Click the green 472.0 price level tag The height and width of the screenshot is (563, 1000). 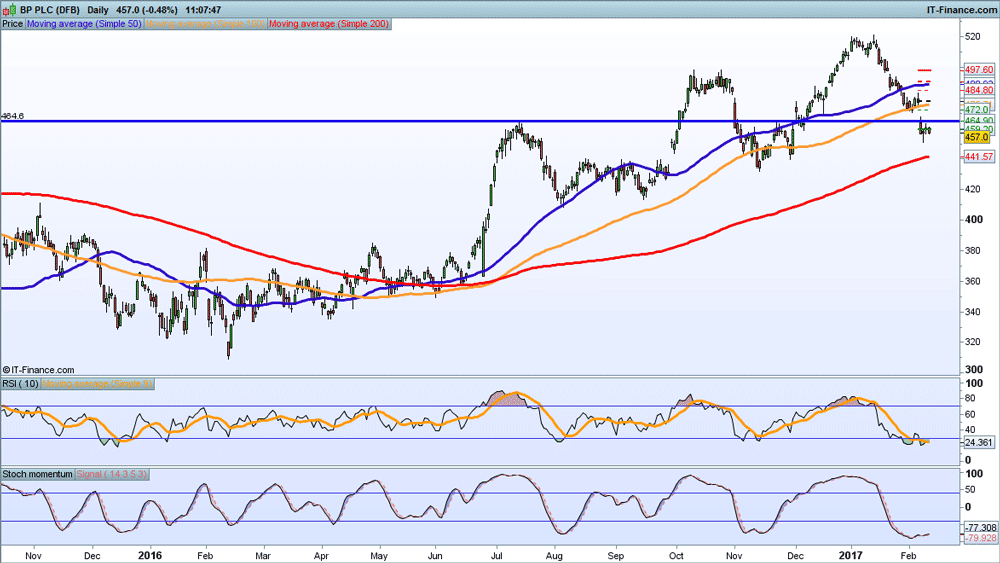[x=976, y=109]
